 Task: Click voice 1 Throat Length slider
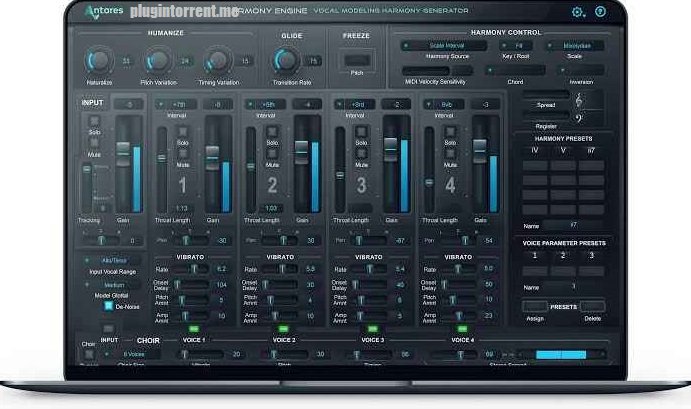coord(162,169)
